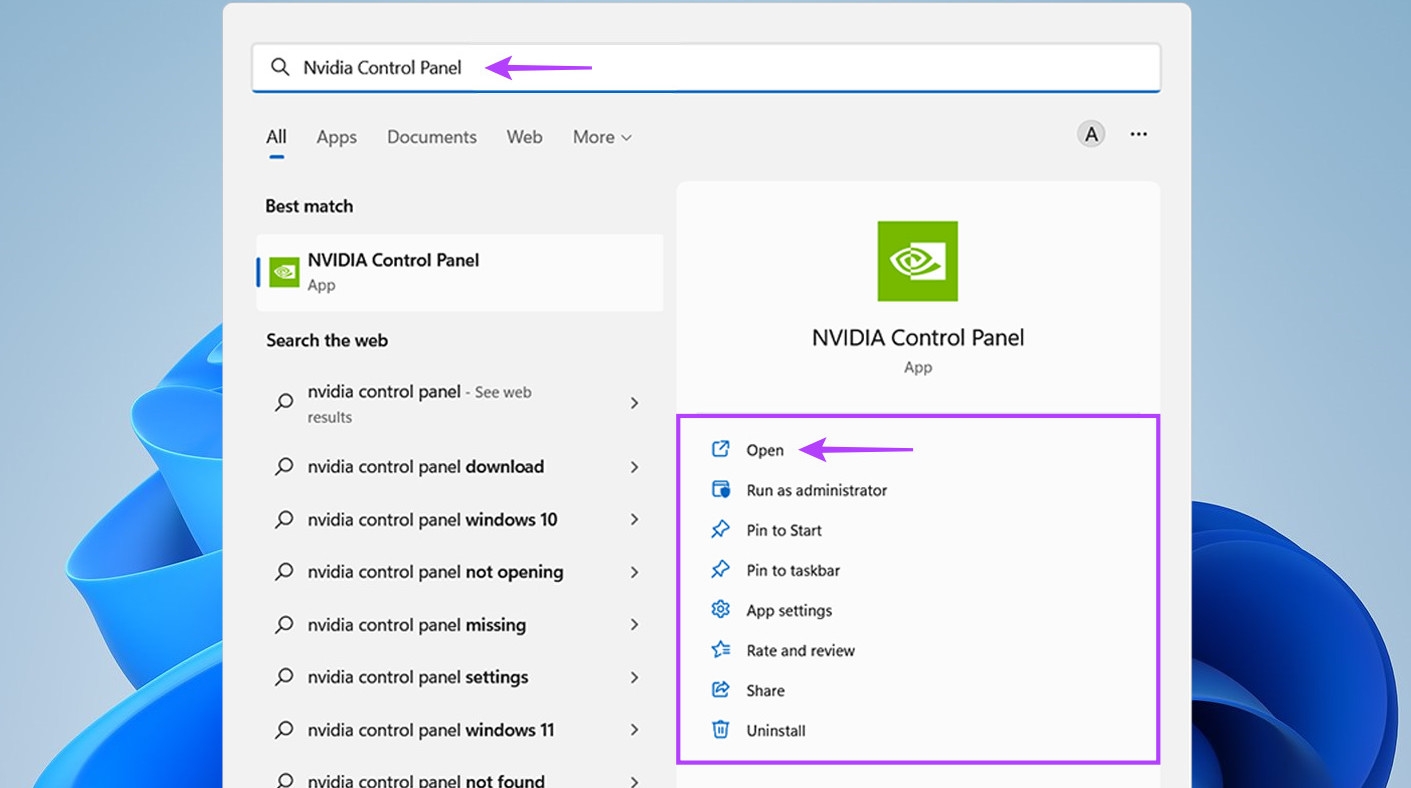Image resolution: width=1411 pixels, height=788 pixels.
Task: Click the Uninstall trash icon
Action: (720, 730)
